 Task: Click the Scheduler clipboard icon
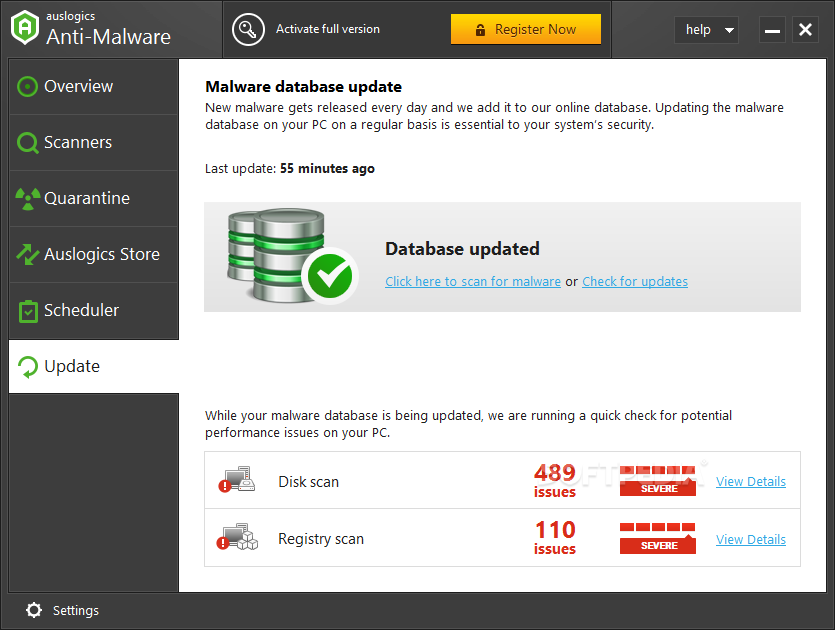tap(28, 311)
